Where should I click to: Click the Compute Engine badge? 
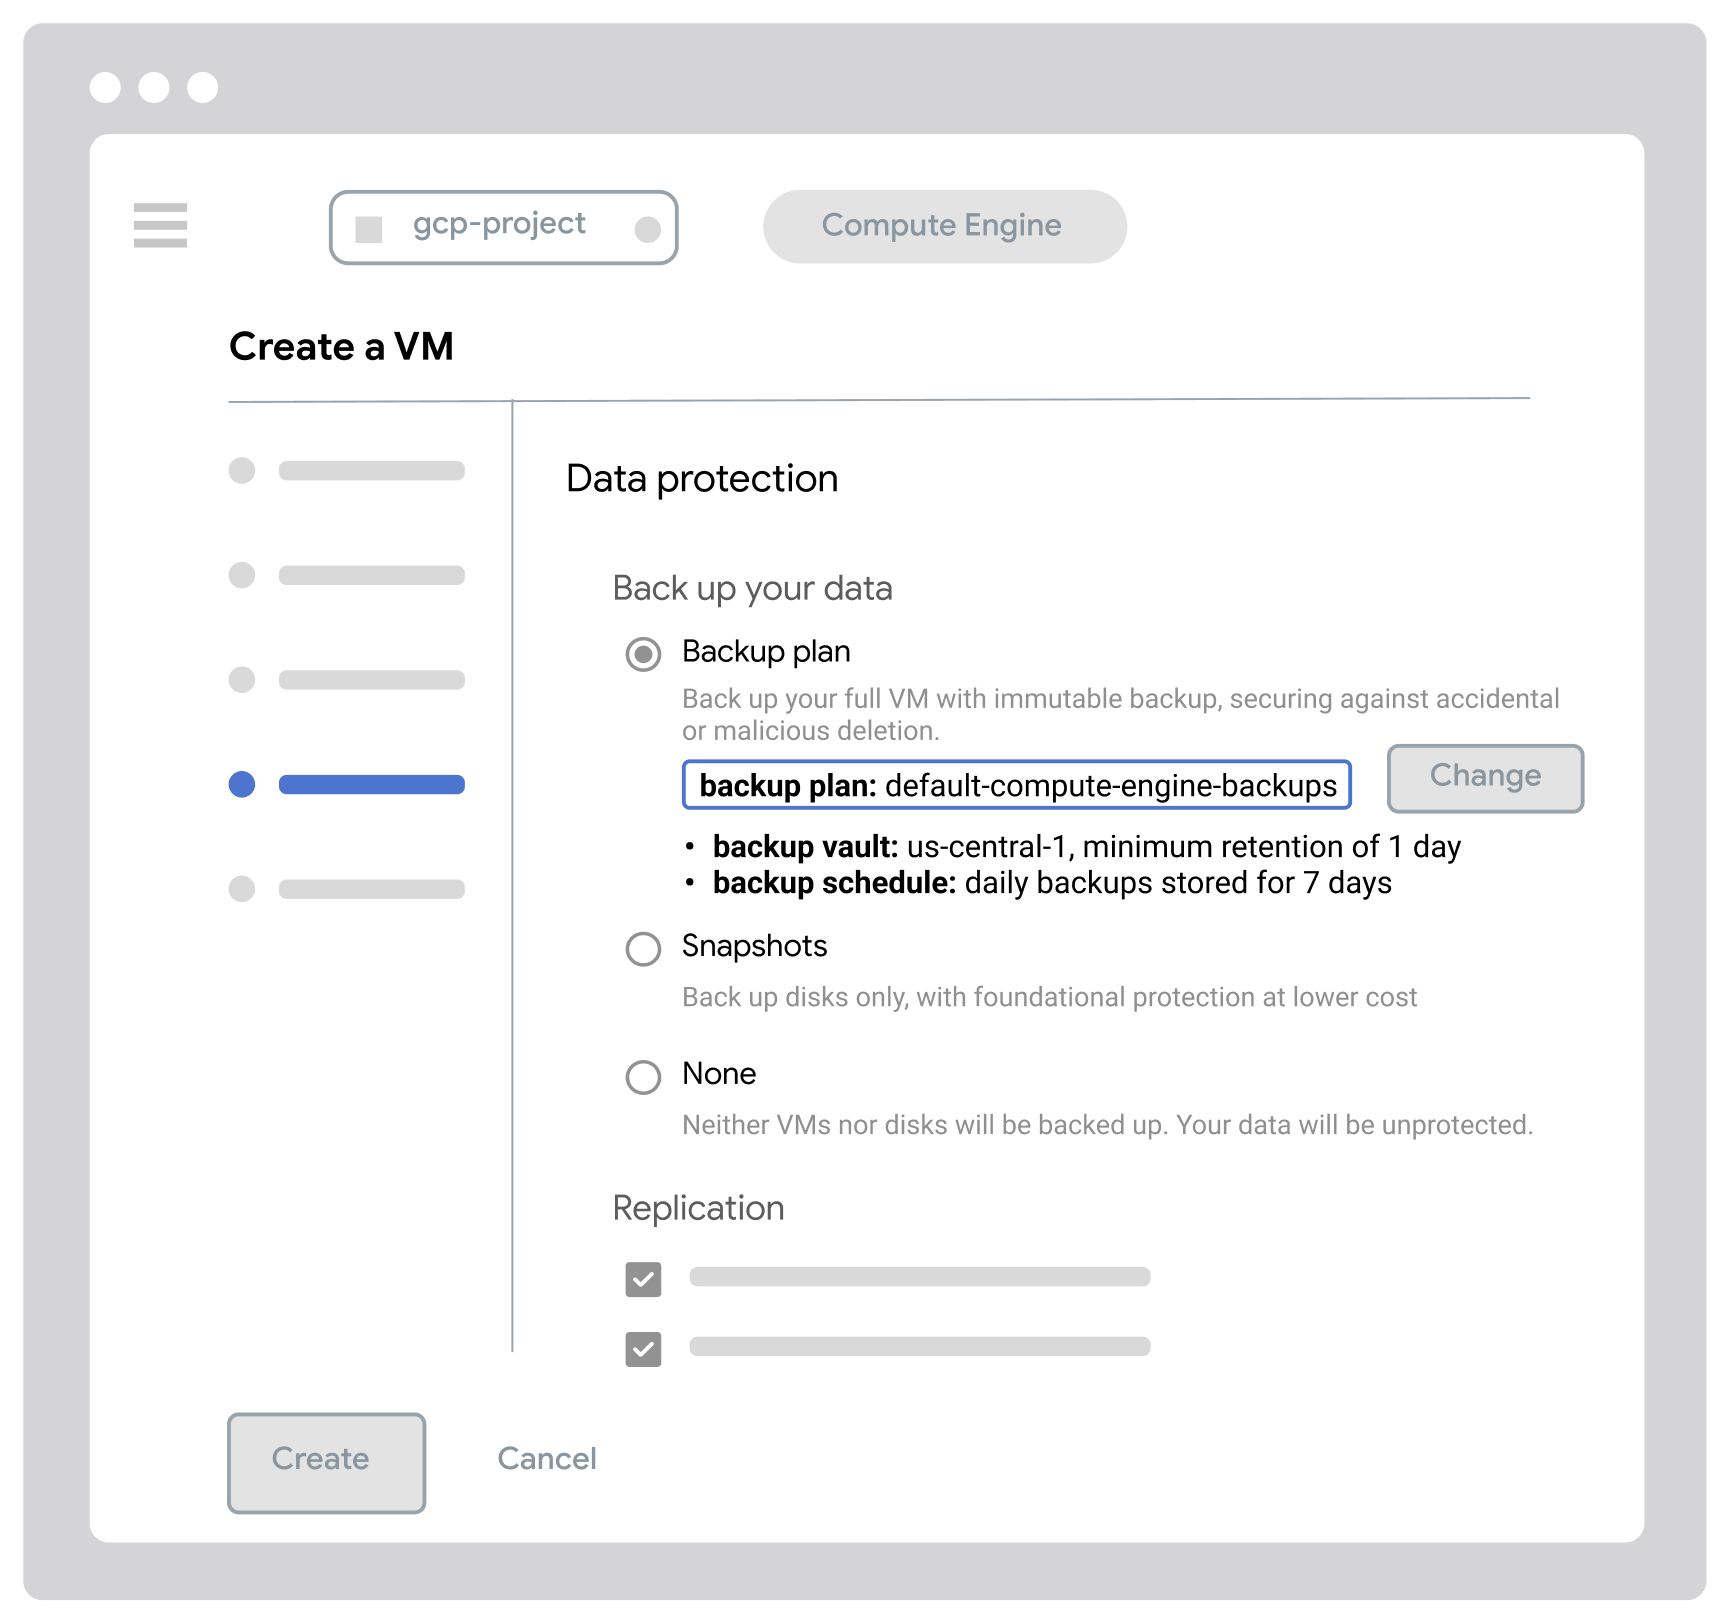(x=943, y=226)
